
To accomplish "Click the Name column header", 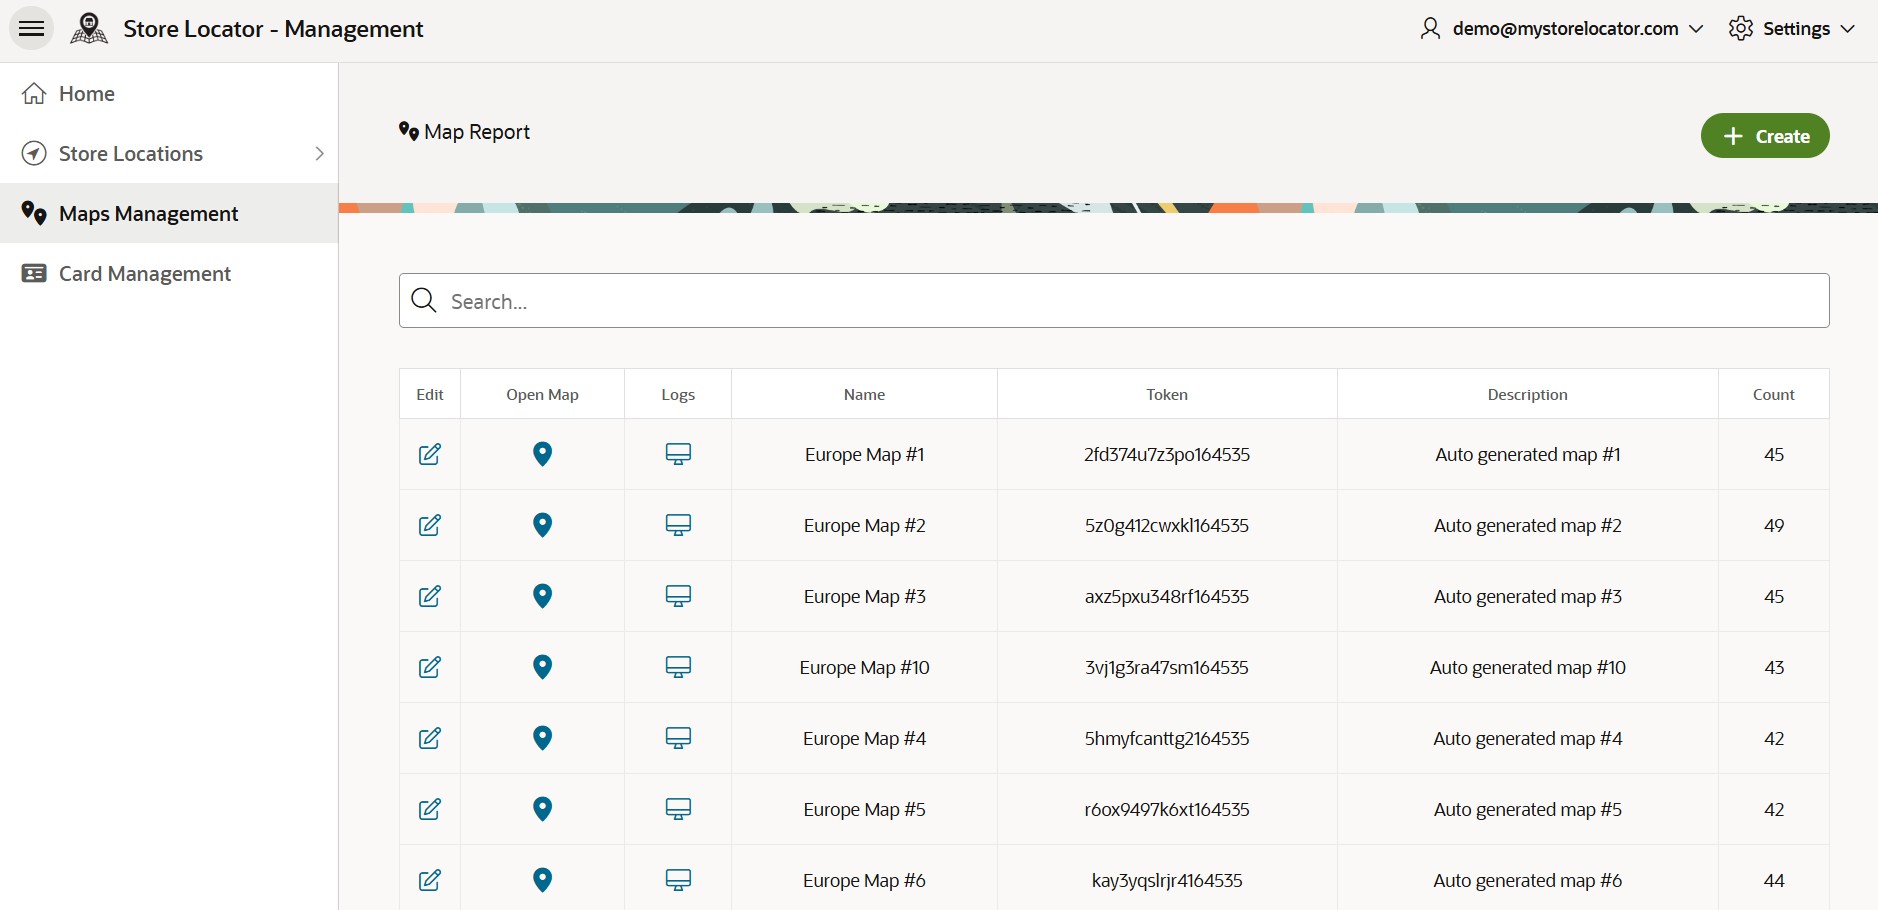I will (864, 395).
